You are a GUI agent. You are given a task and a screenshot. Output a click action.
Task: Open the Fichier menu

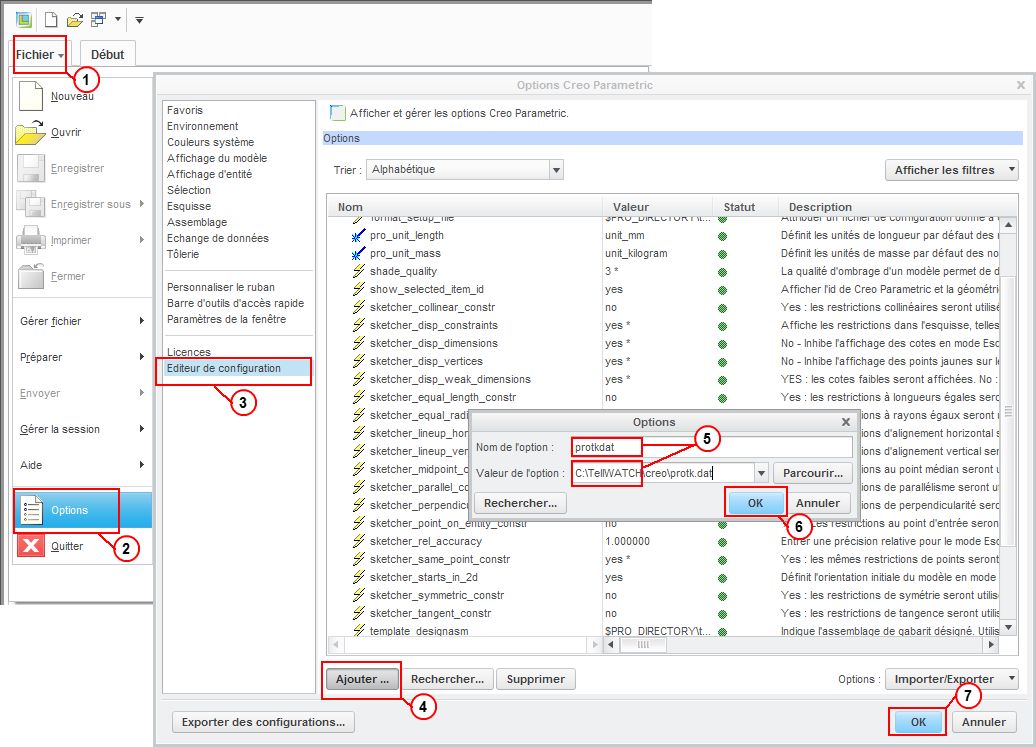coord(40,55)
